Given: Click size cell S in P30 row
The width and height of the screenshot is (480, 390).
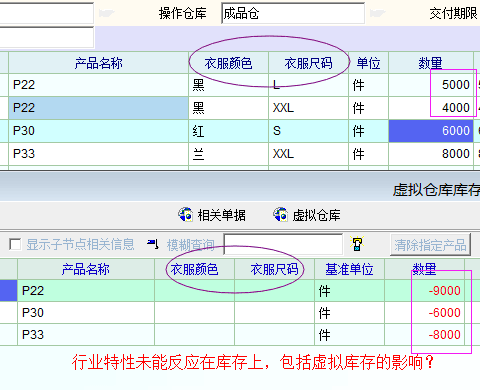Looking at the screenshot, I should 308,131.
